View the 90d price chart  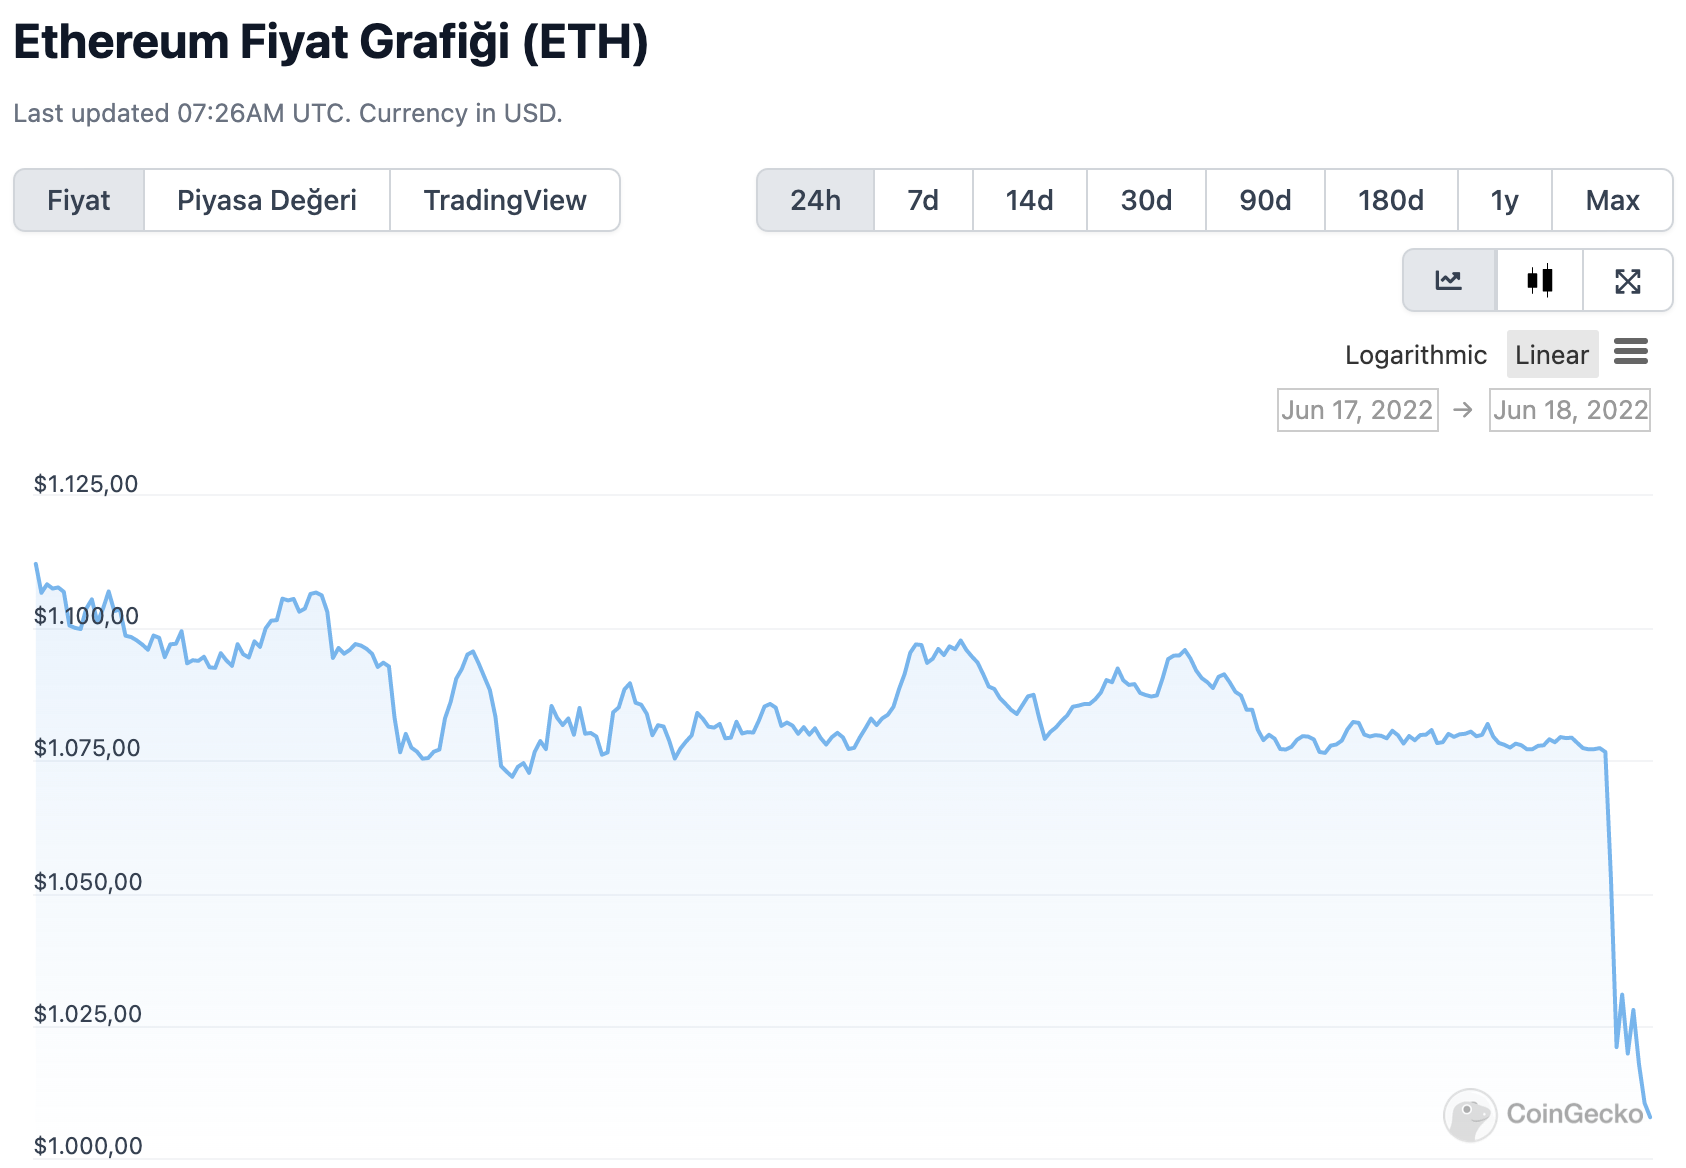pos(1264,200)
